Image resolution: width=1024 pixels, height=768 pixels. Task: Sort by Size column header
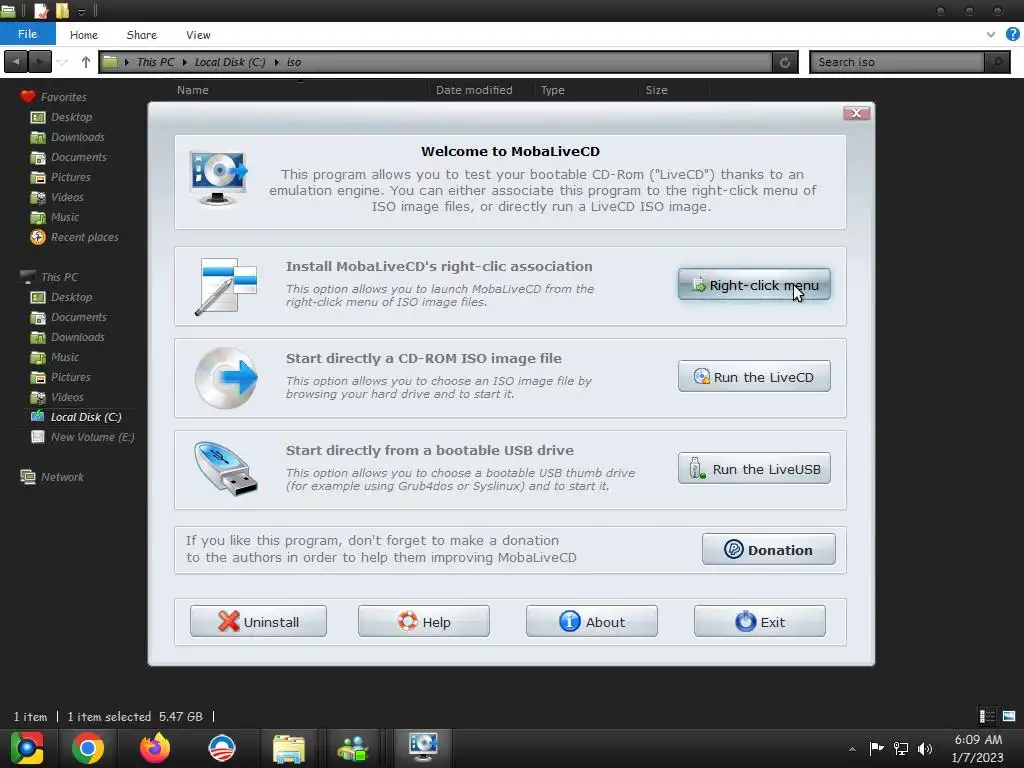click(x=656, y=90)
